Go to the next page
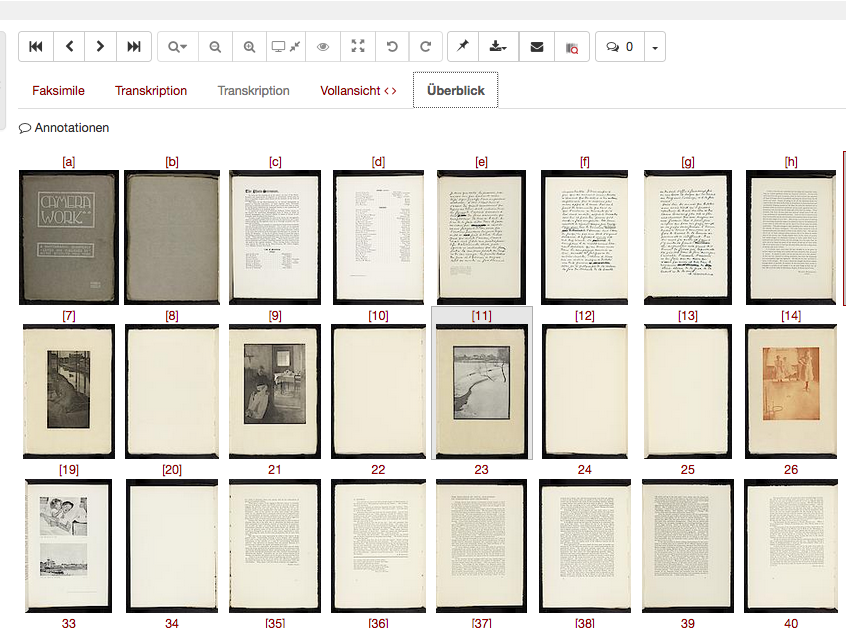Screen dimensions: 846x628 [x=101, y=47]
